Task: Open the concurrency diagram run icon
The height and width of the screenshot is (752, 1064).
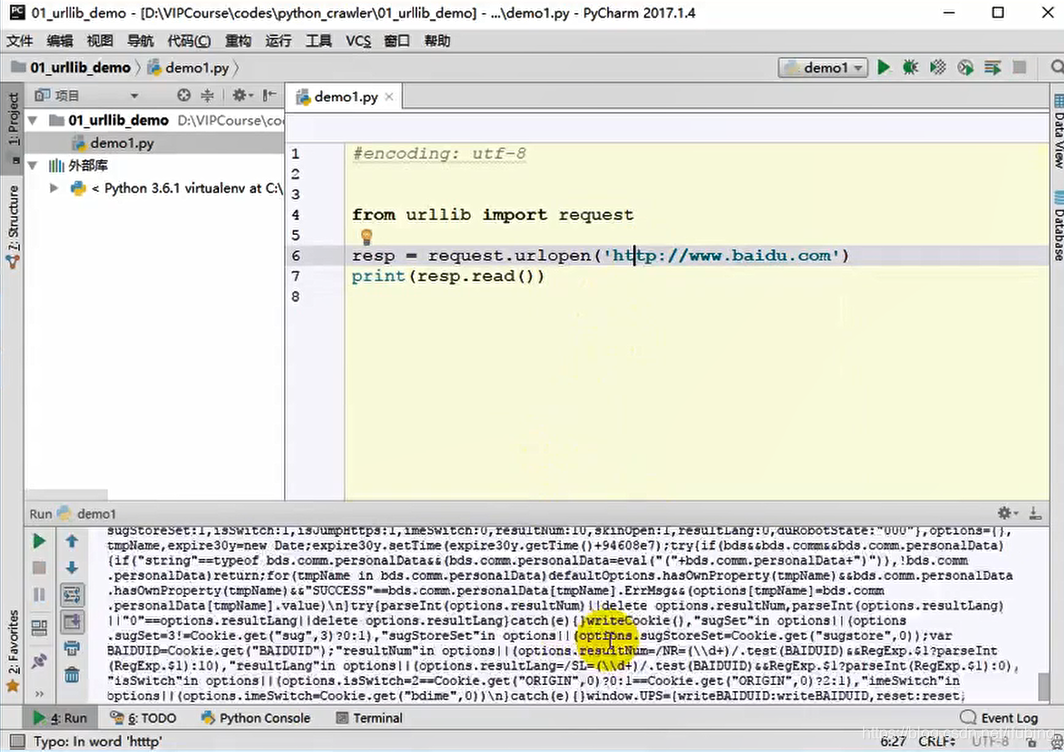Action: [x=992, y=67]
